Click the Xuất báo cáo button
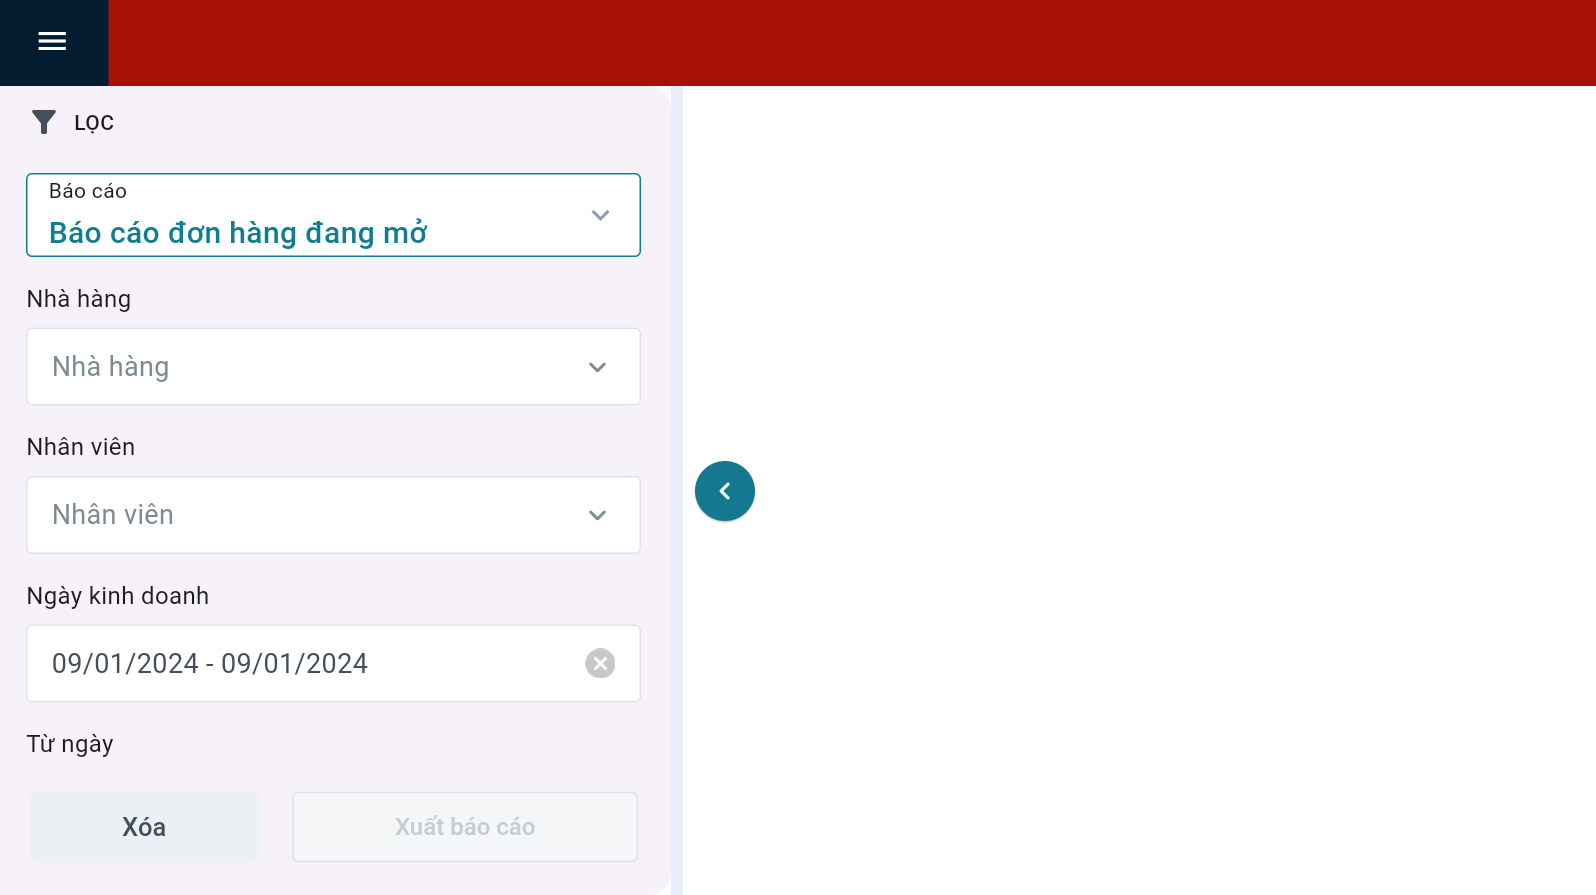Viewport: 1596px width, 895px height. pyautogui.click(x=465, y=827)
